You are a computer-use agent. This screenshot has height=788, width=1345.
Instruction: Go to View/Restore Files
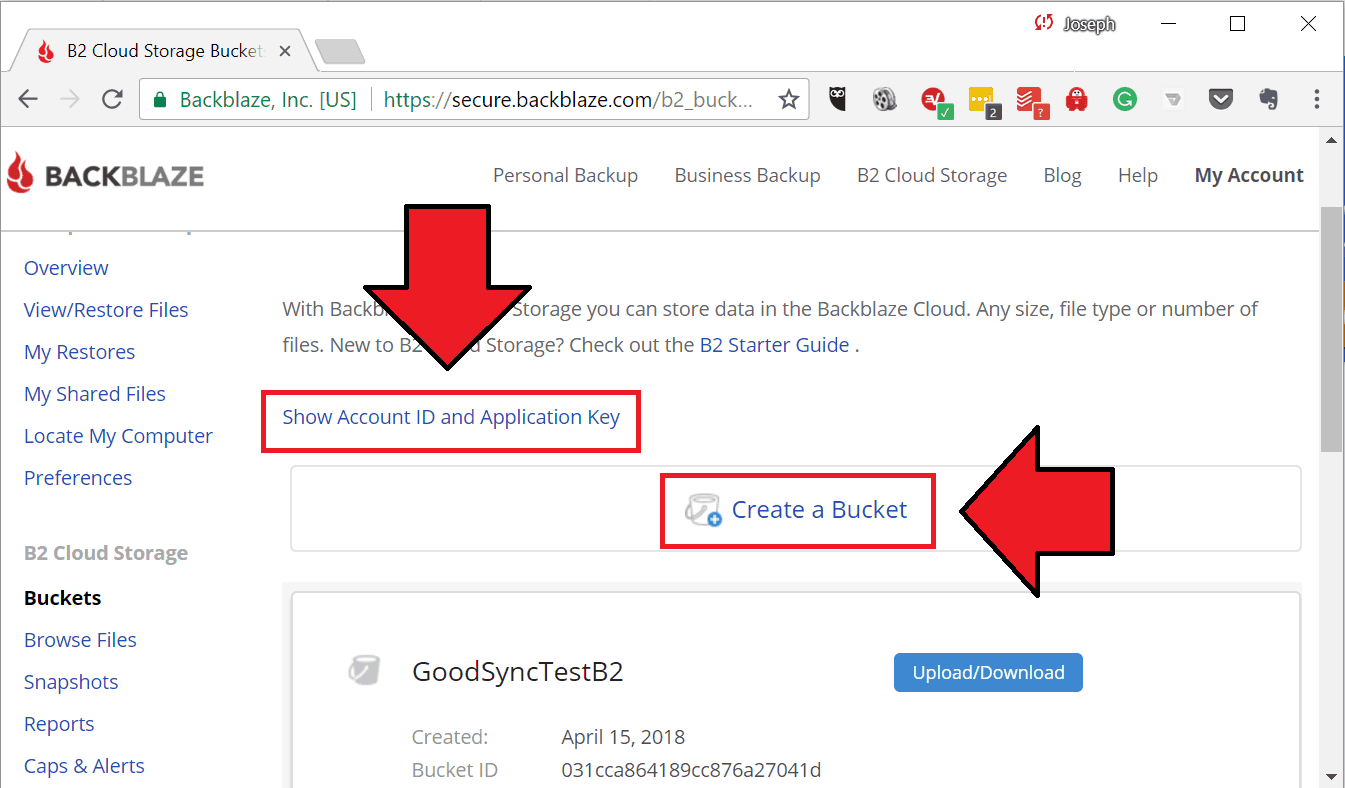pos(106,310)
